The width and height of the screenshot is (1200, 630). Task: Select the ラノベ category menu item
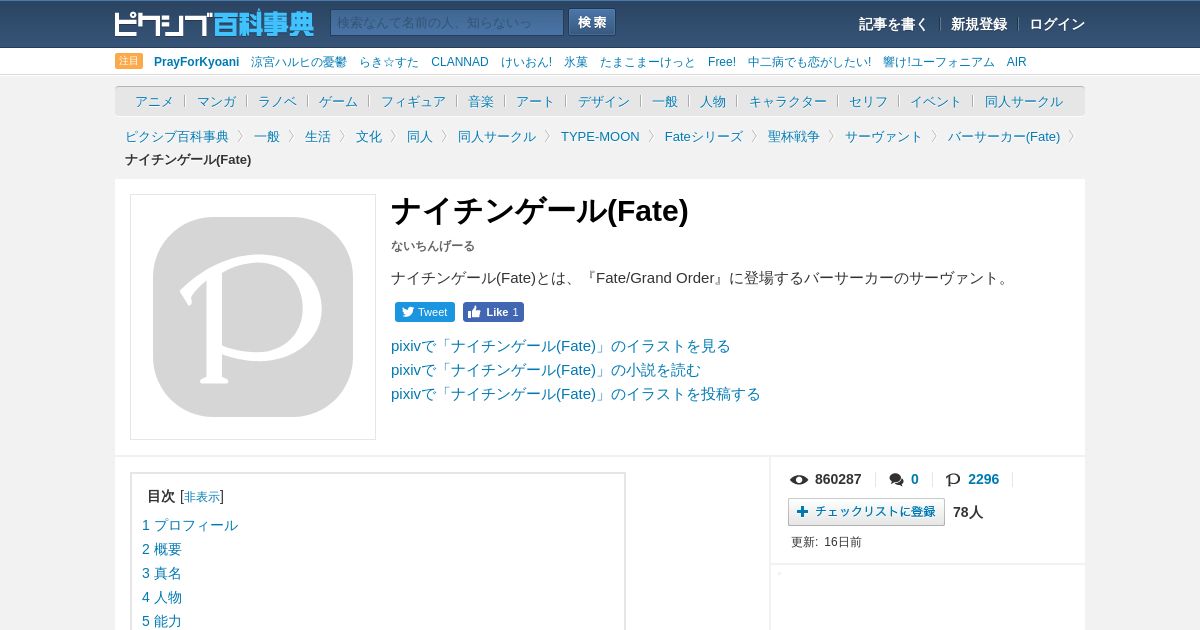pos(277,101)
